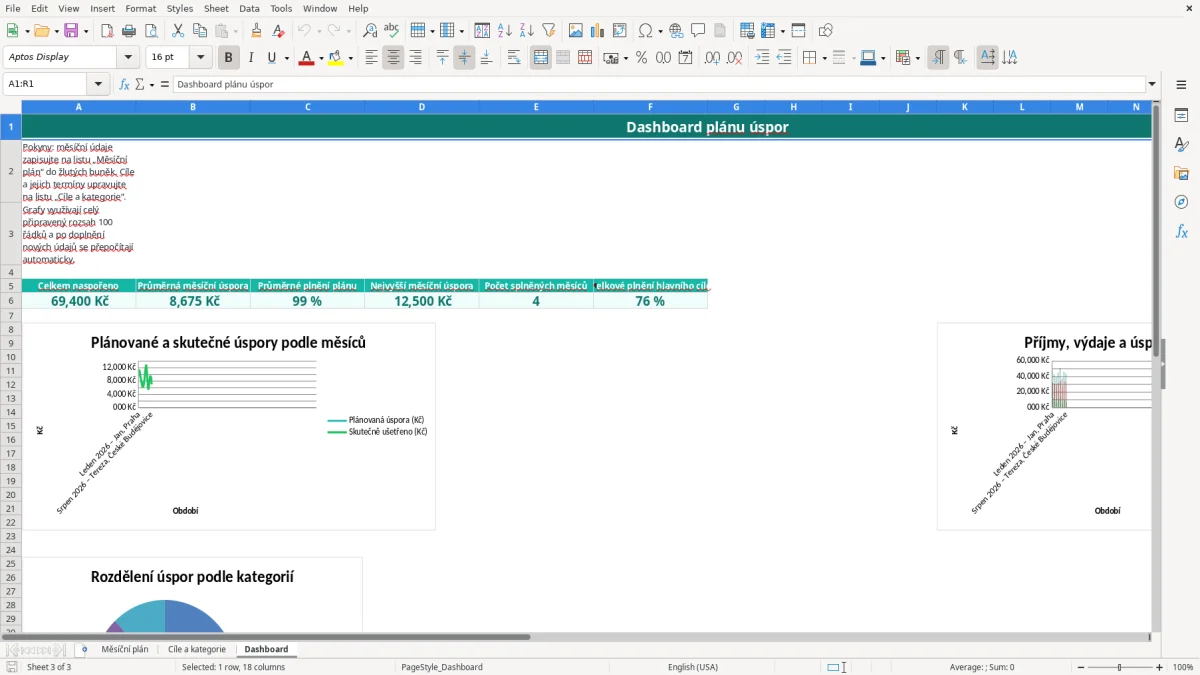Viewport: 1200px width, 675px height.
Task: Sort ascending
Action: coord(505,31)
